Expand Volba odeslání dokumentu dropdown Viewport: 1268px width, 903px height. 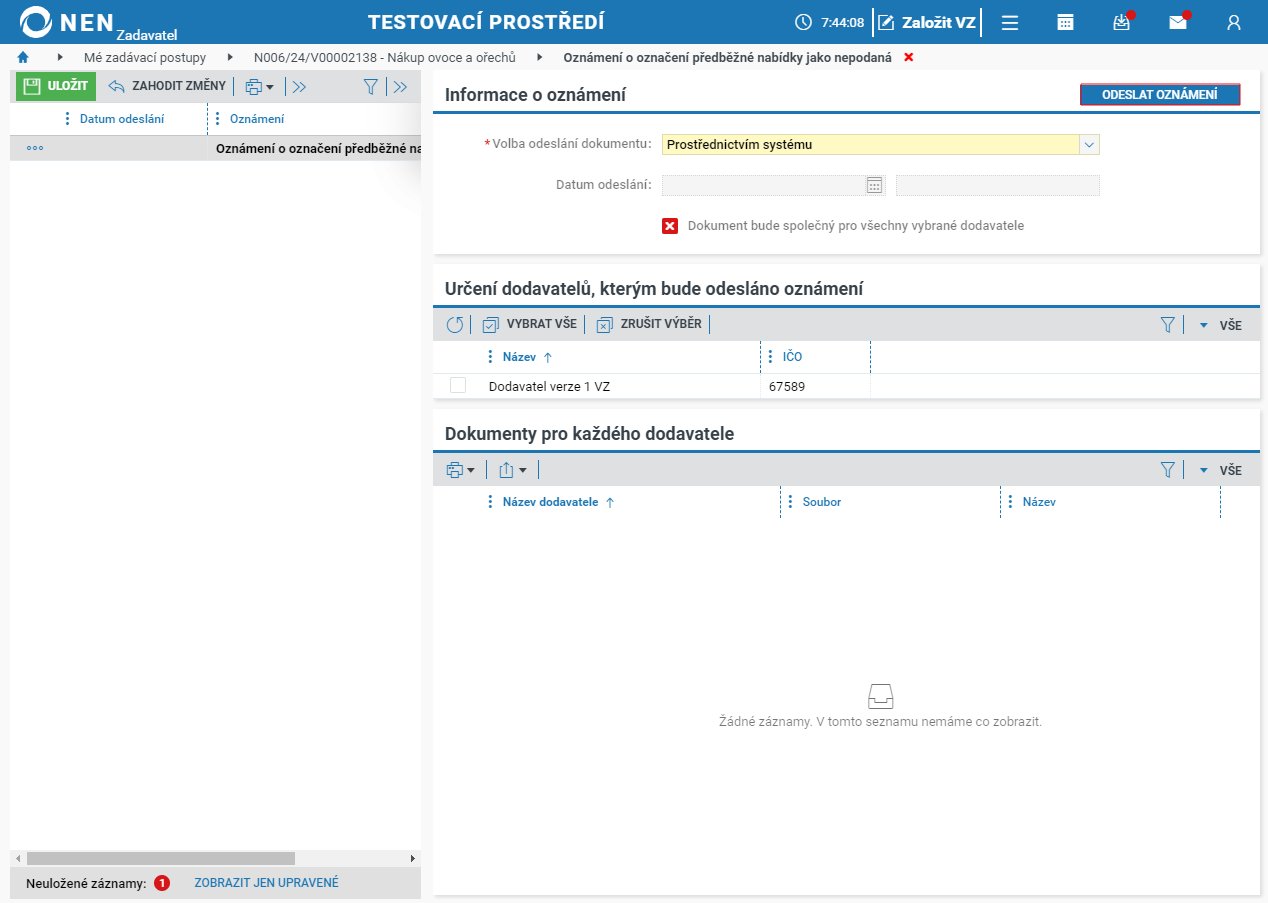click(x=1090, y=145)
